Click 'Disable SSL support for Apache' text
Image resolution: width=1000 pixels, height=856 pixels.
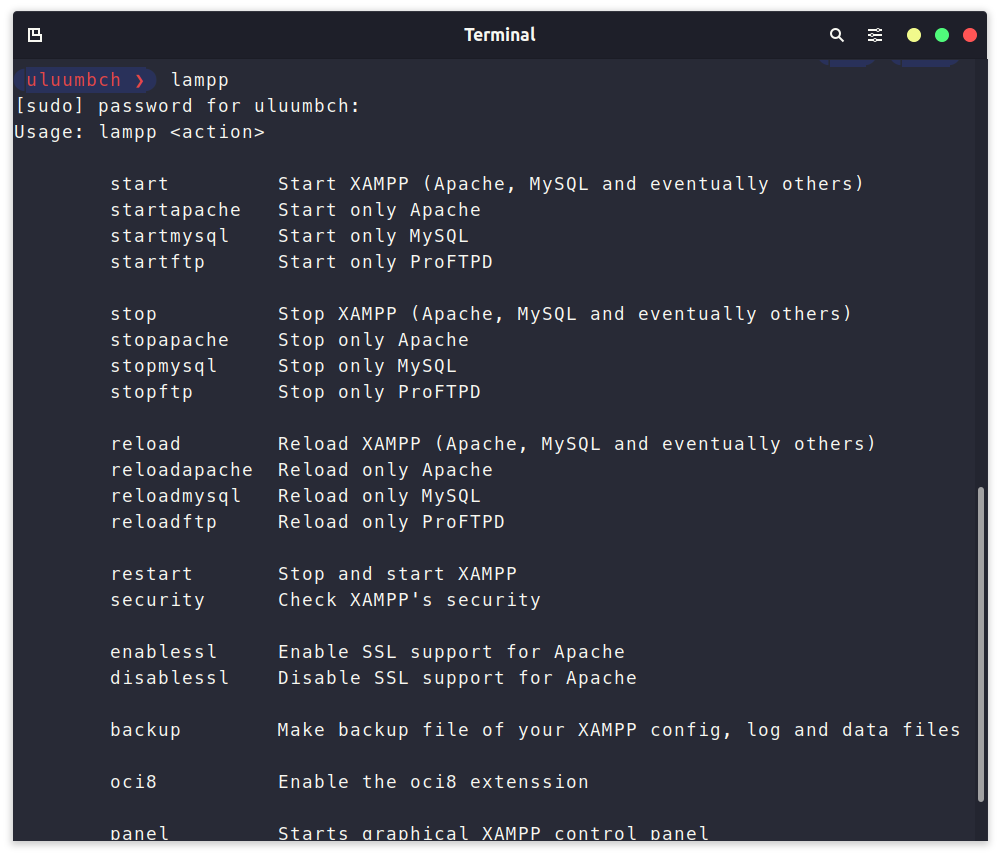457,678
